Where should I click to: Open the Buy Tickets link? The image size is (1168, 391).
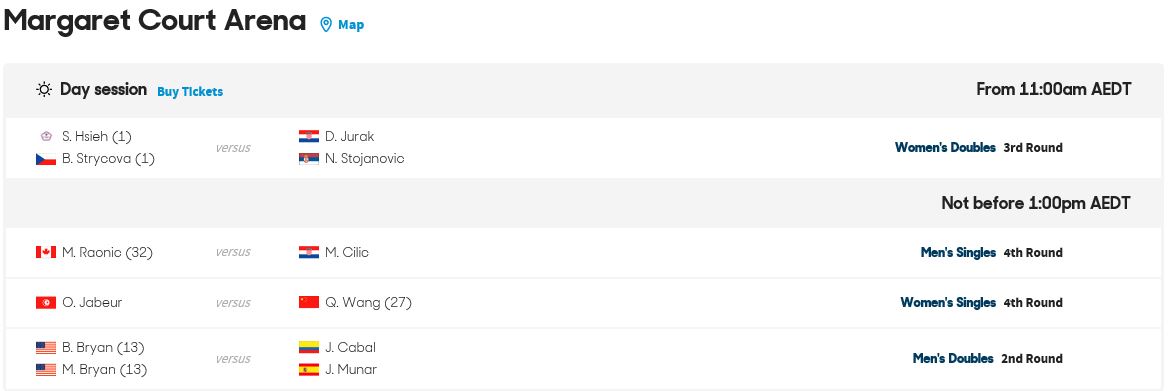(x=190, y=92)
